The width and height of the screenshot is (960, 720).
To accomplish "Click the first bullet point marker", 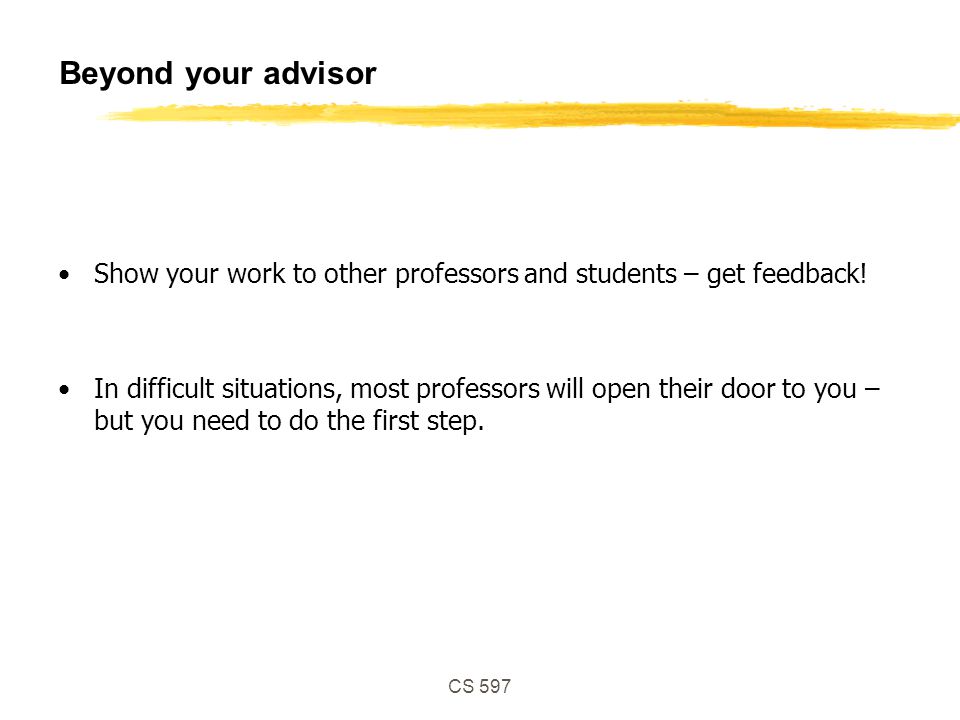I will click(x=65, y=275).
